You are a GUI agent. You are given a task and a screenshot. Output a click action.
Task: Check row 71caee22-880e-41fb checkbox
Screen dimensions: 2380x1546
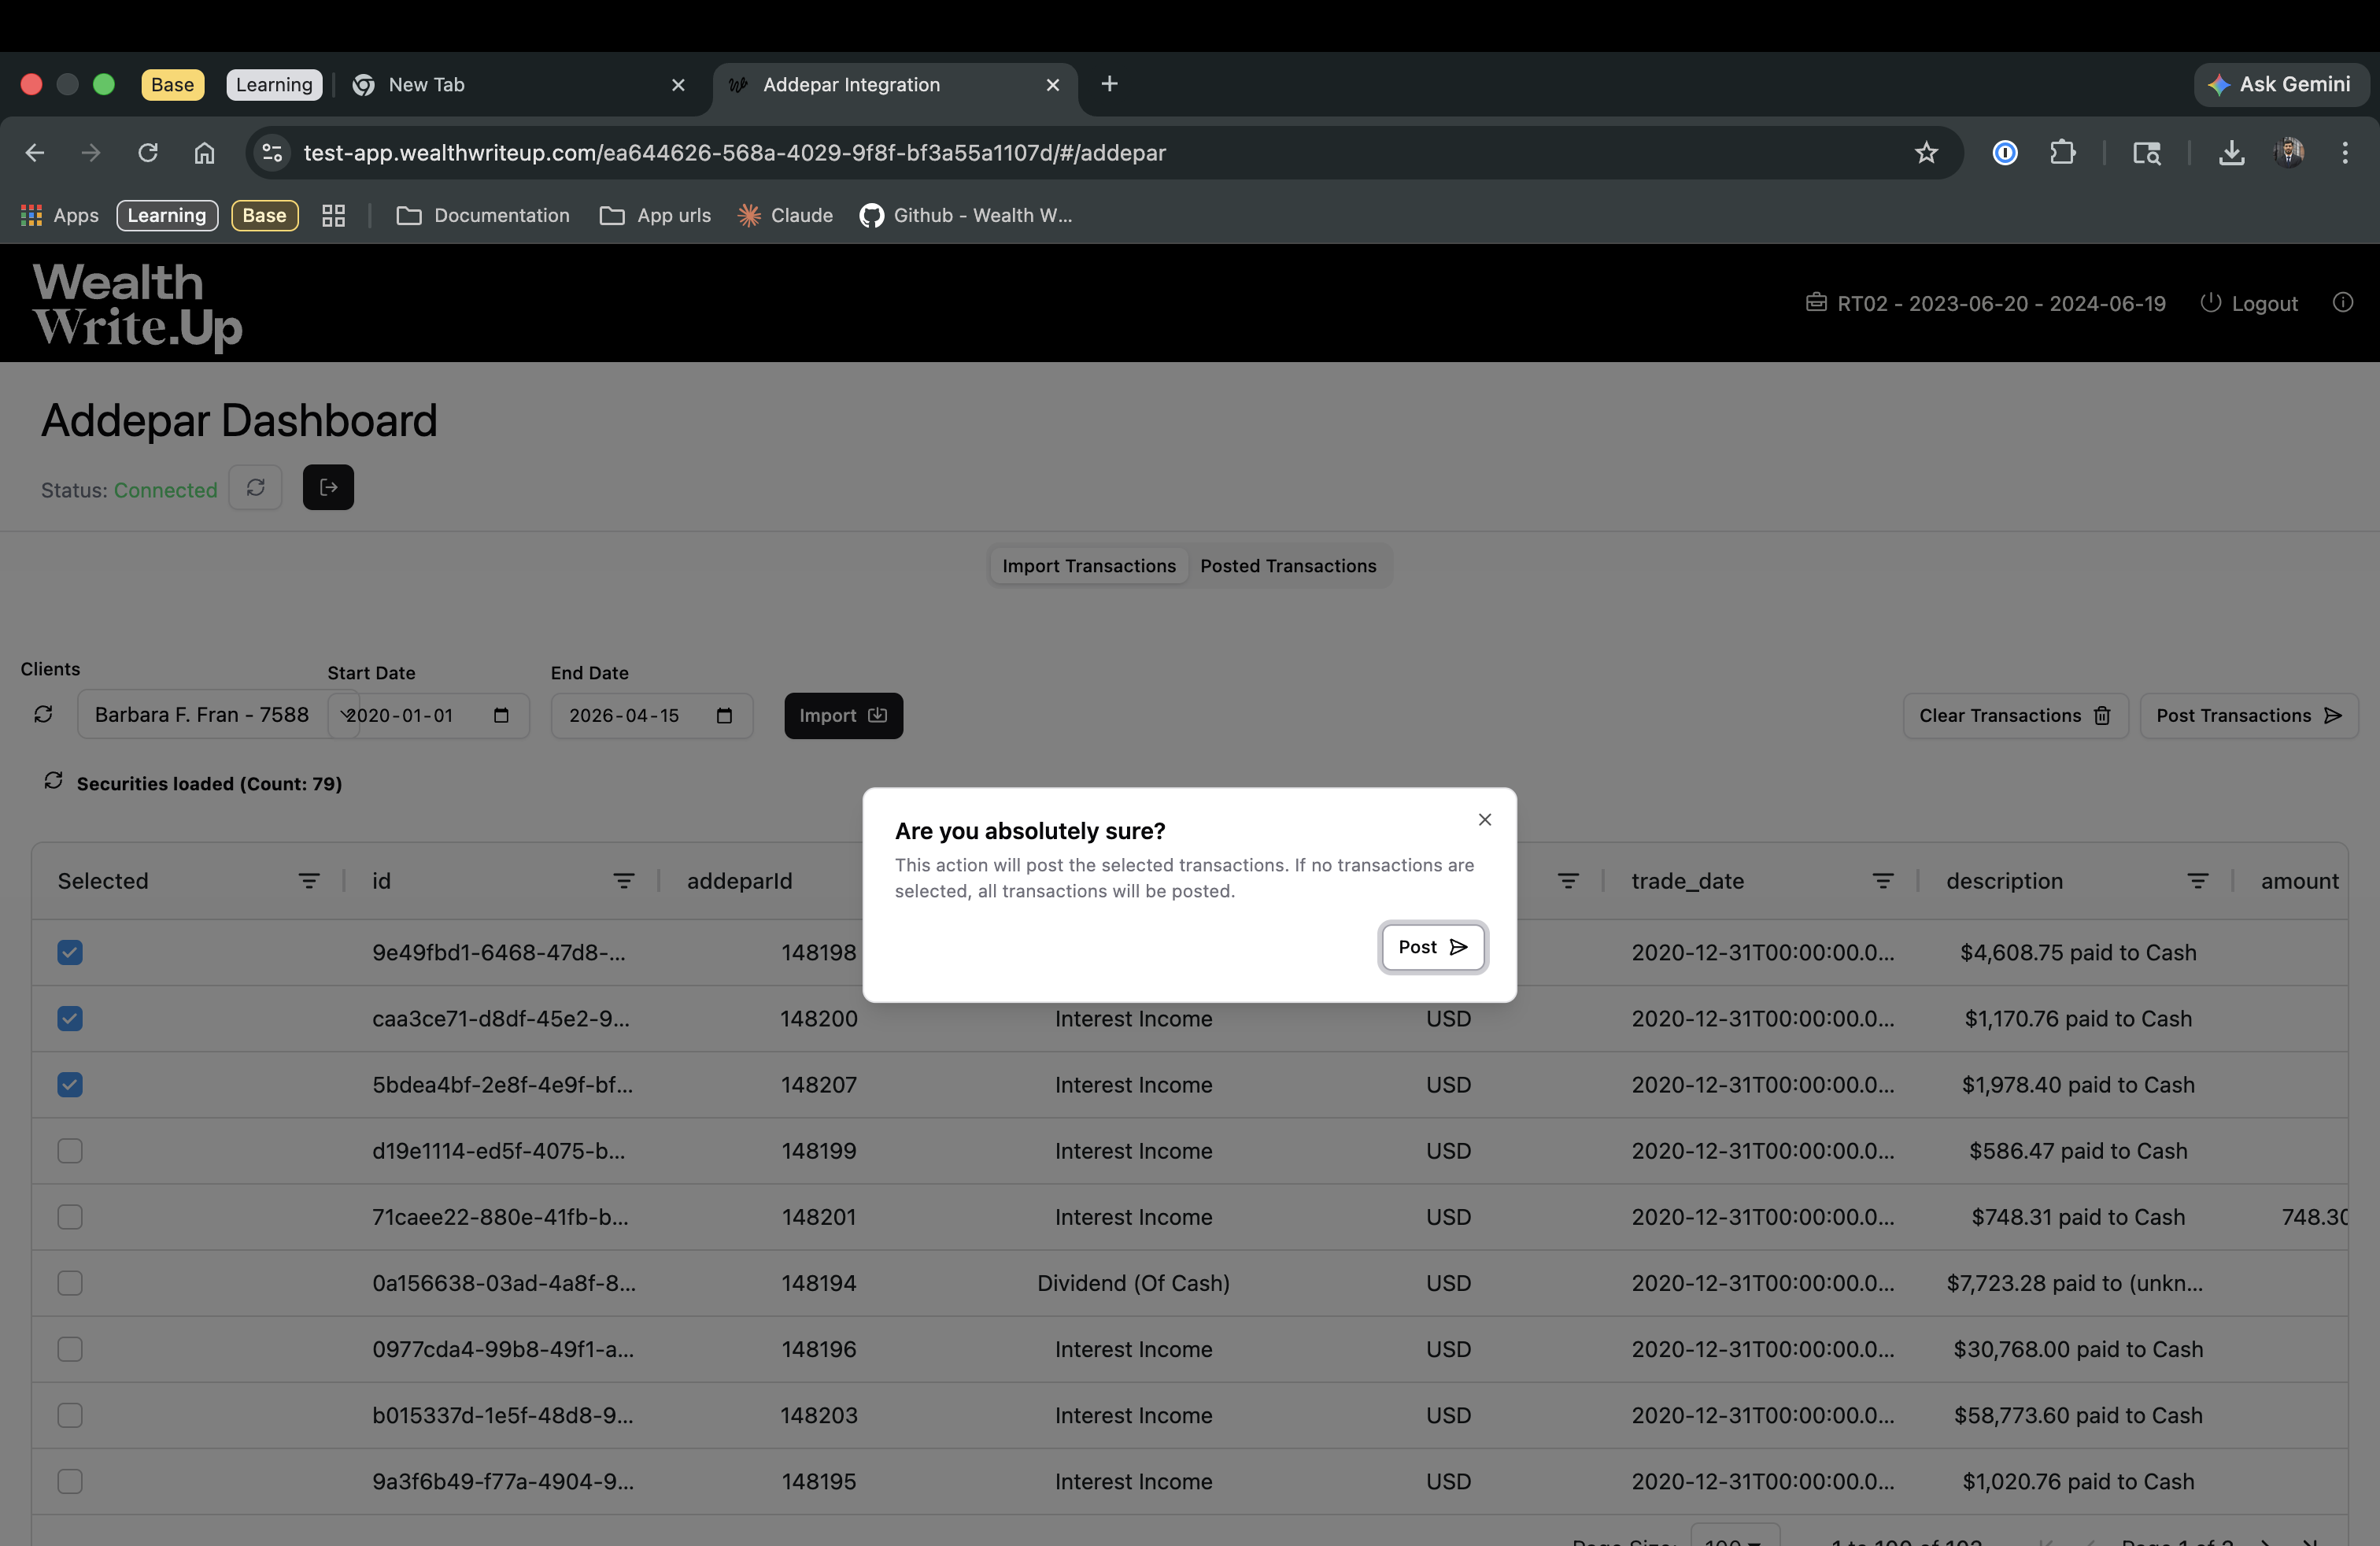click(x=70, y=1217)
